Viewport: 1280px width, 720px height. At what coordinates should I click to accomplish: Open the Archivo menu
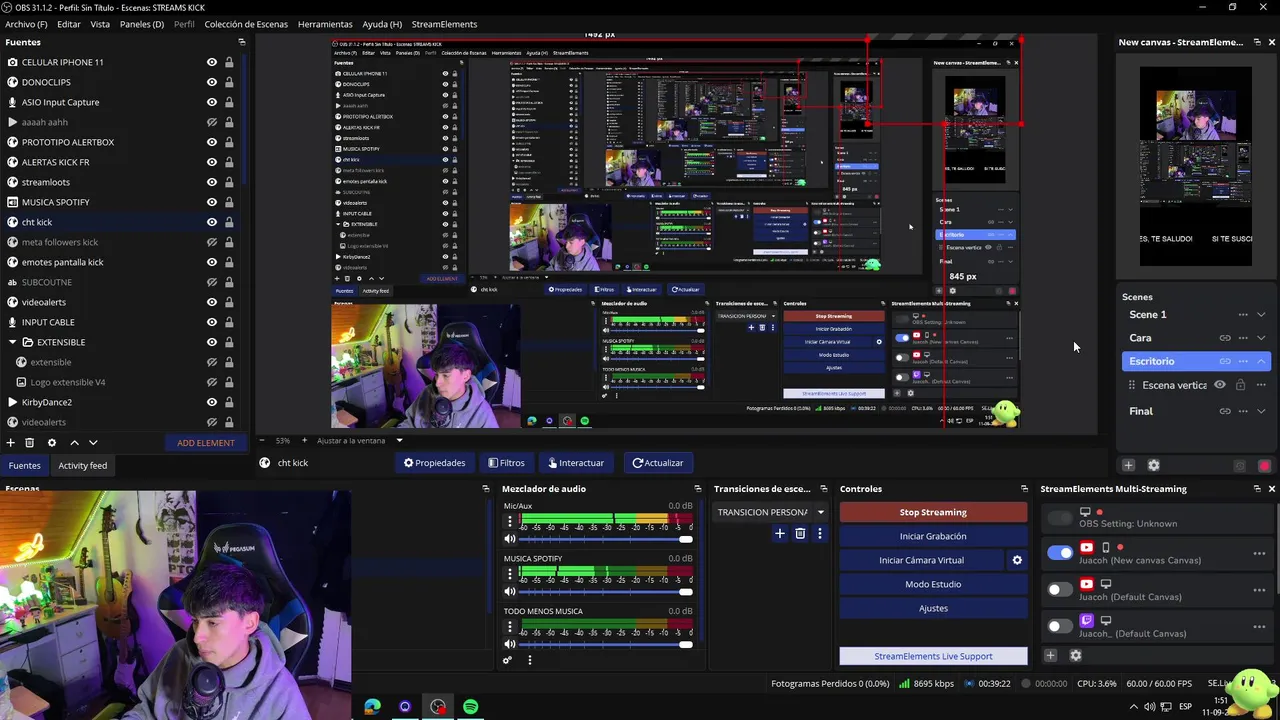(x=26, y=24)
